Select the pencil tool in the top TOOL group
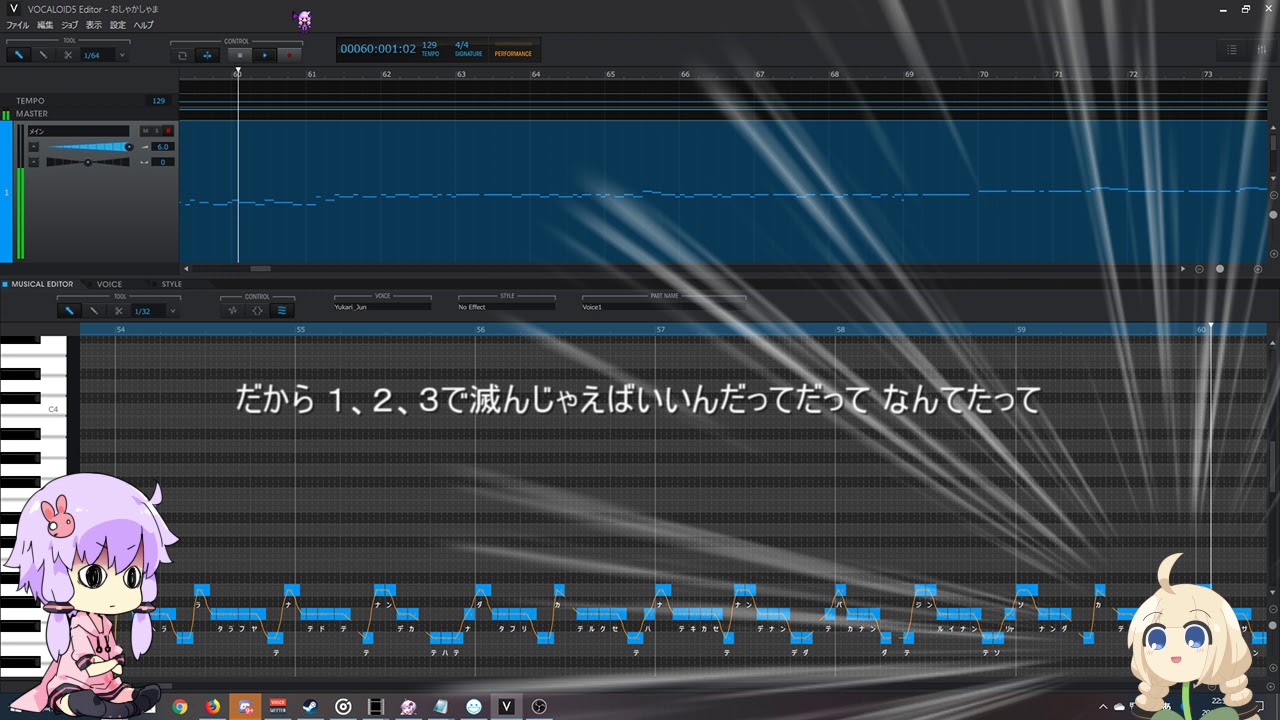The width and height of the screenshot is (1280, 720). 18,55
